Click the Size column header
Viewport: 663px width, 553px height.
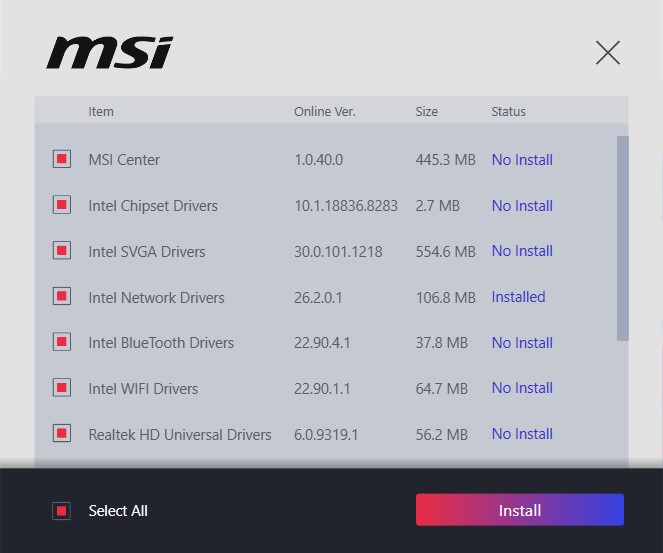426,111
